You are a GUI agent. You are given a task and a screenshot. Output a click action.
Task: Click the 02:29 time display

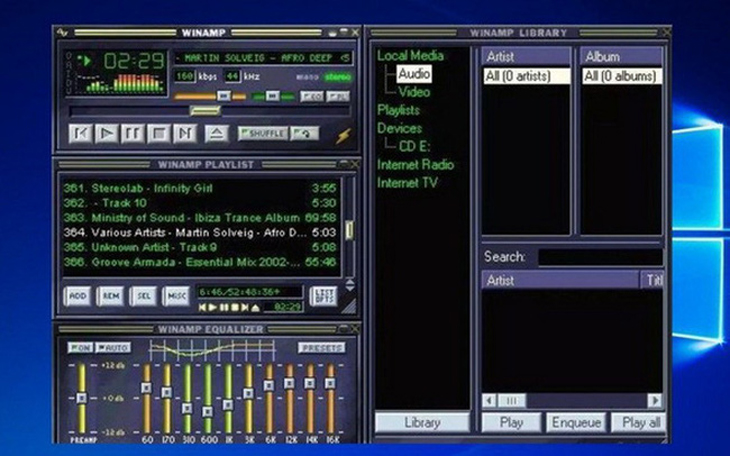(x=134, y=61)
